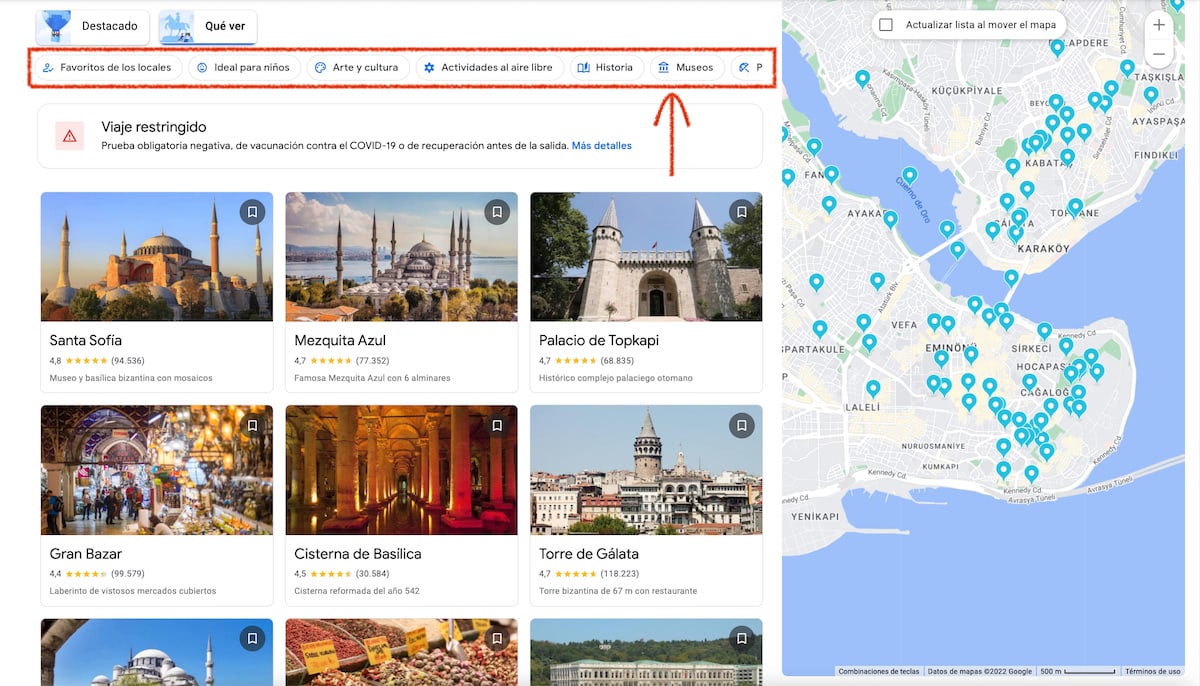Open the Santa Sofía photo

pyautogui.click(x=157, y=257)
